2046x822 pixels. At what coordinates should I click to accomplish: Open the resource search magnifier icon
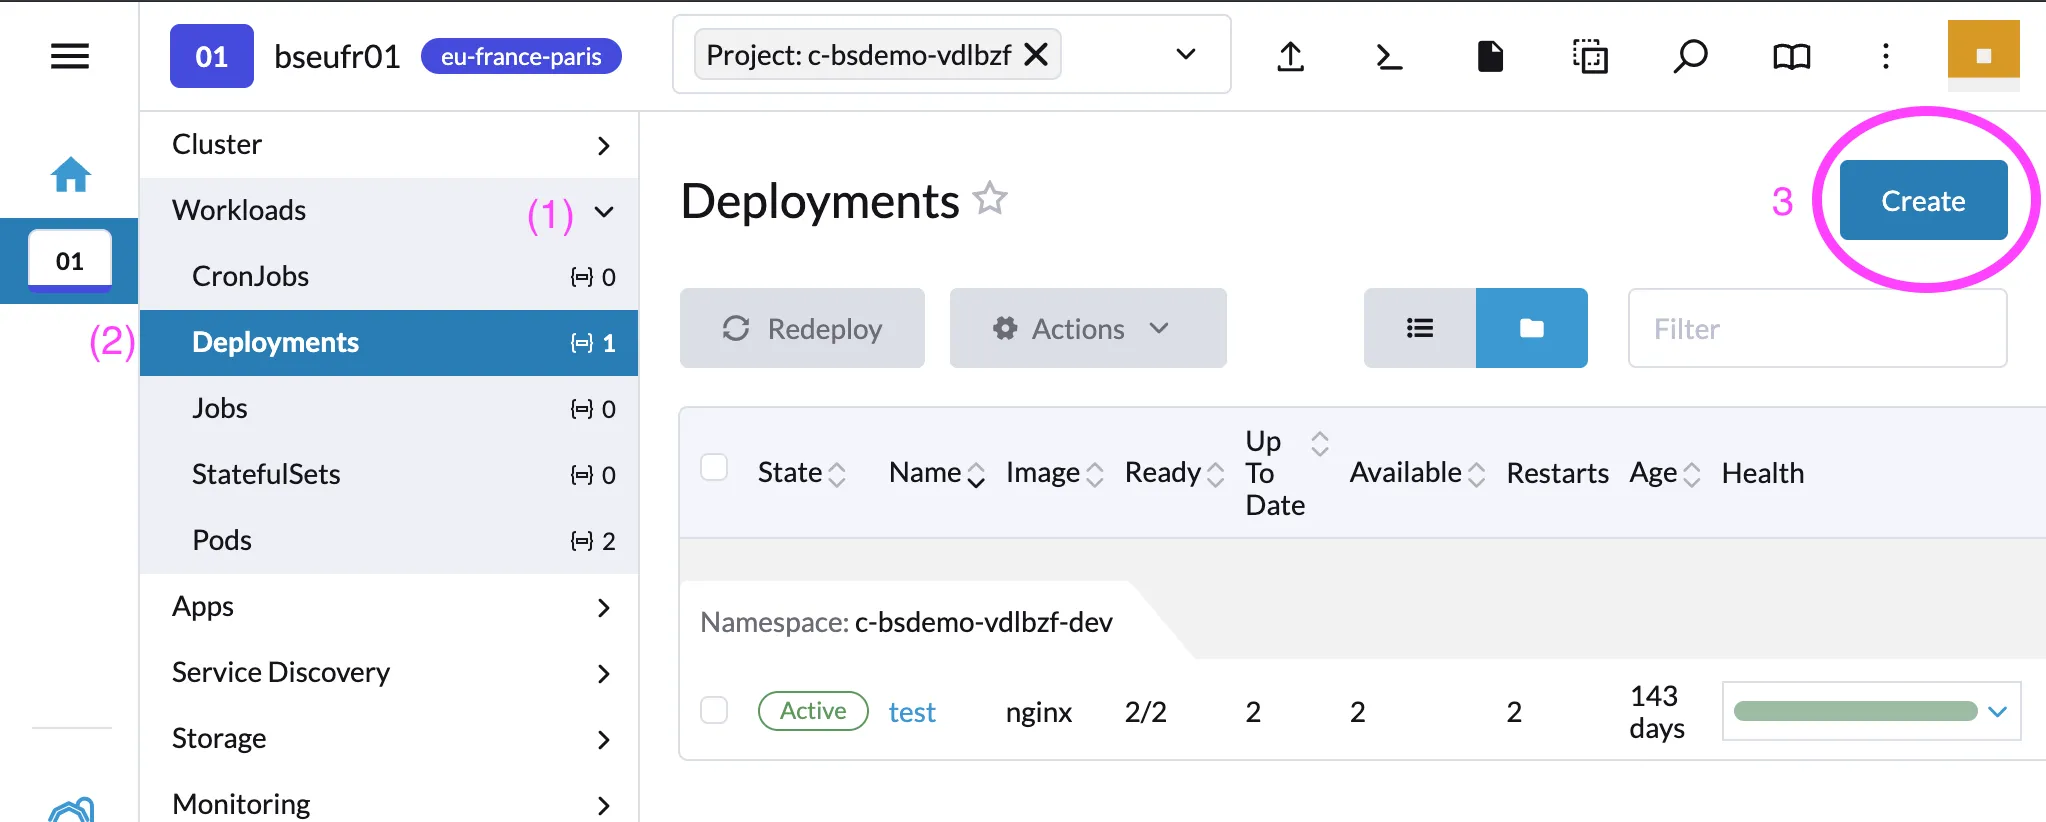(1690, 56)
